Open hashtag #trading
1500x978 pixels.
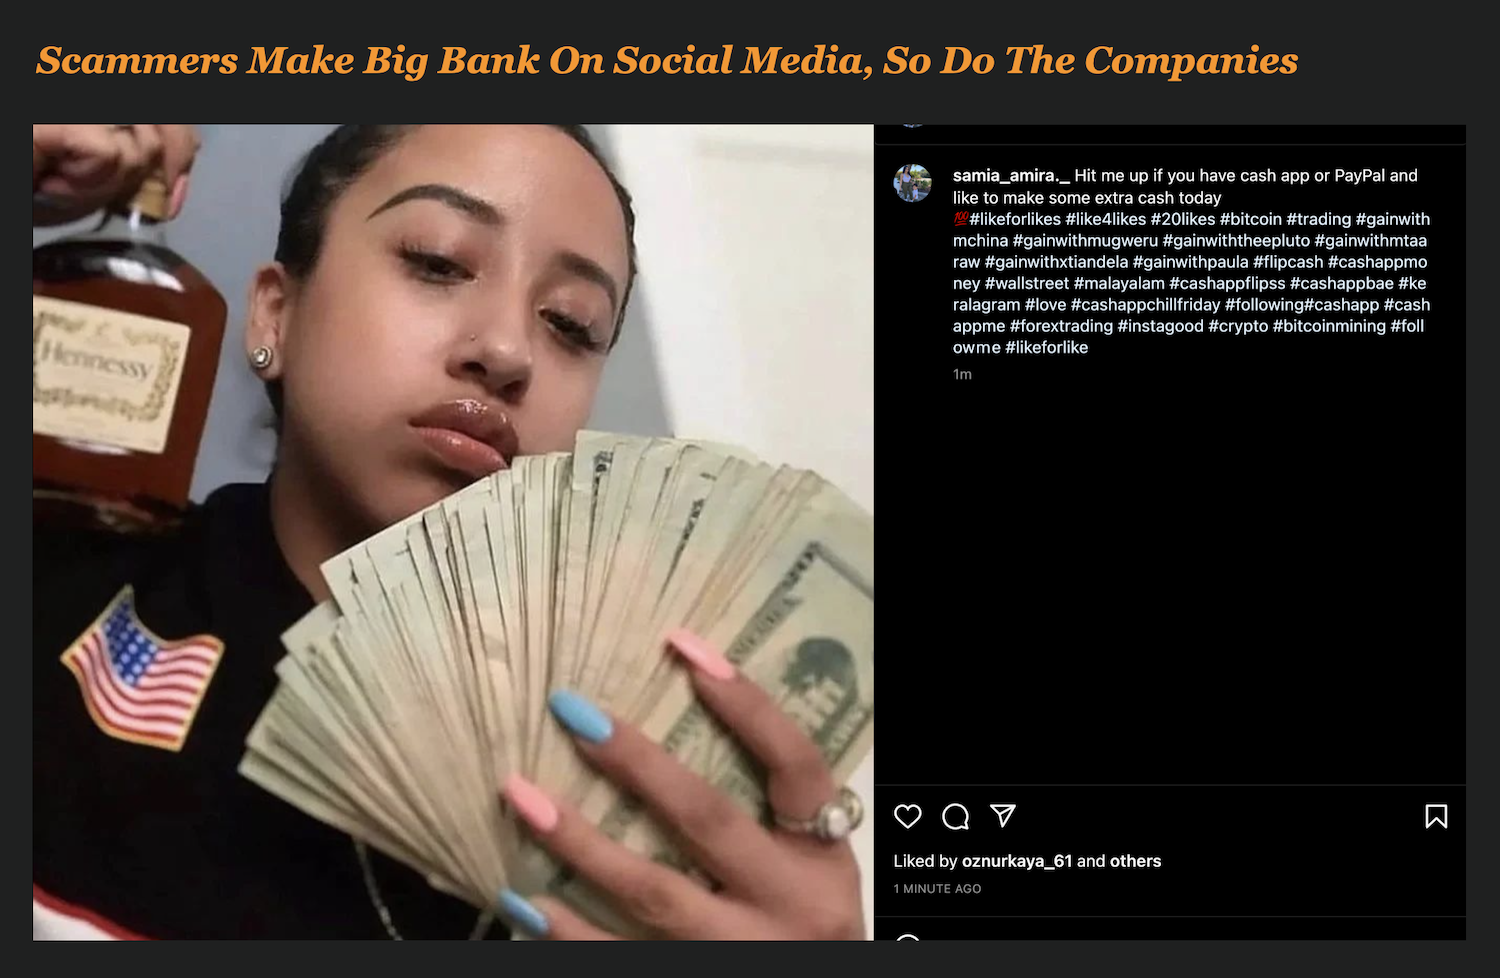click(x=1318, y=219)
